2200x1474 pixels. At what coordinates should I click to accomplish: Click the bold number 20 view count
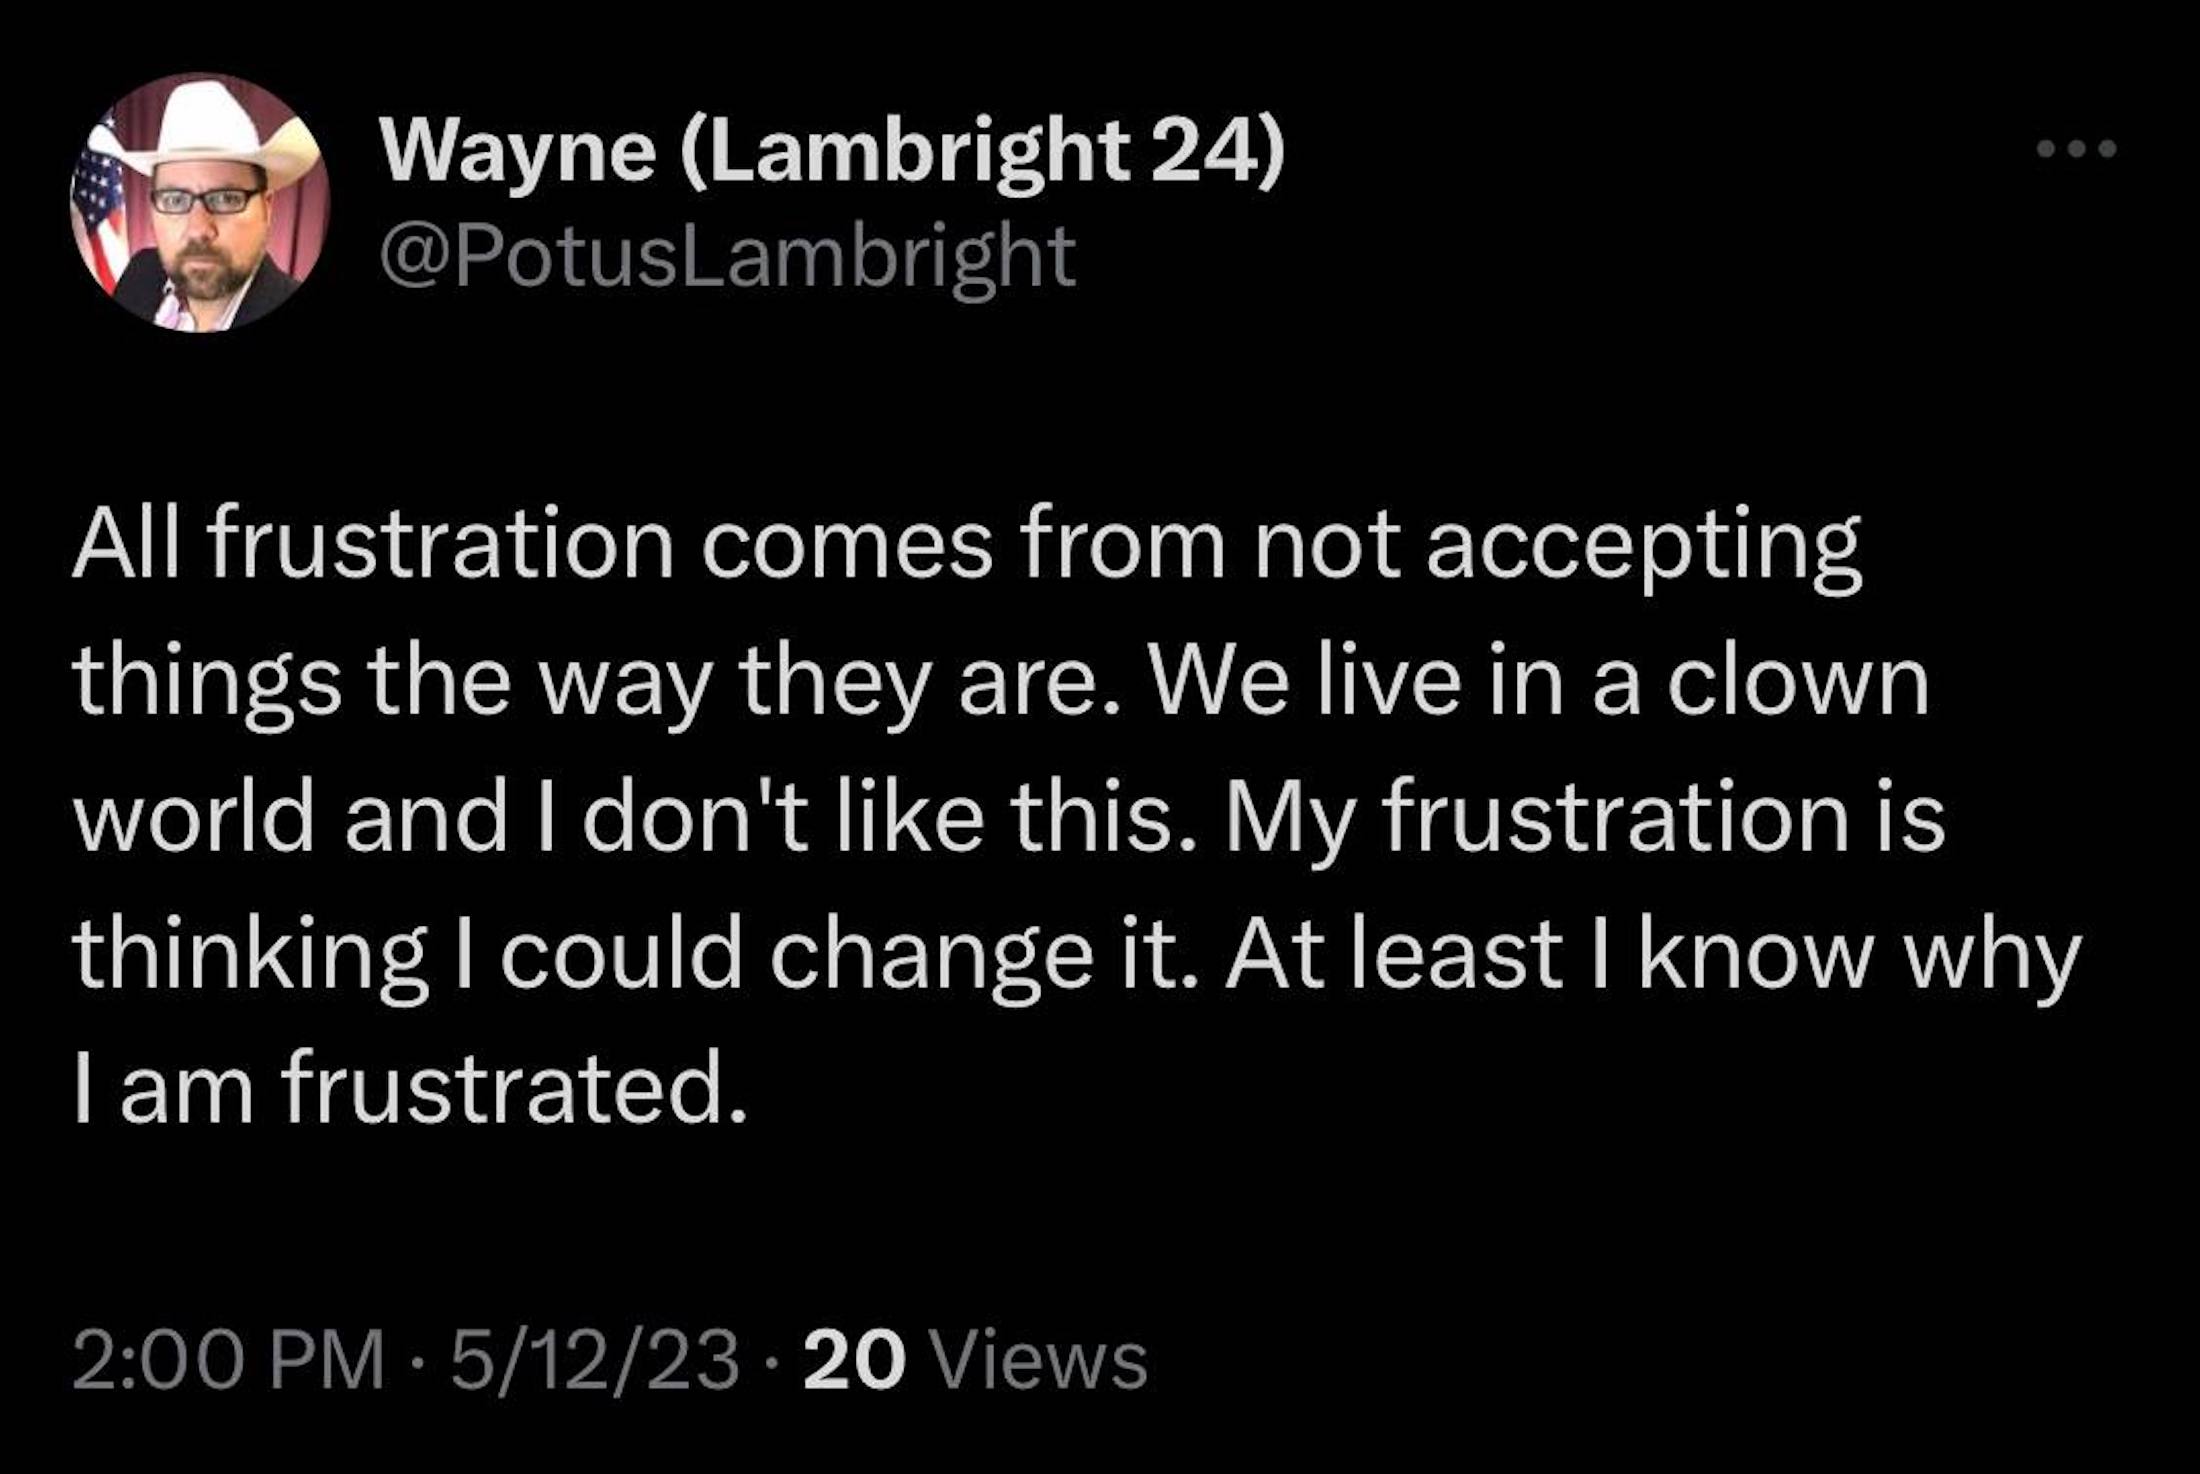click(x=854, y=1361)
